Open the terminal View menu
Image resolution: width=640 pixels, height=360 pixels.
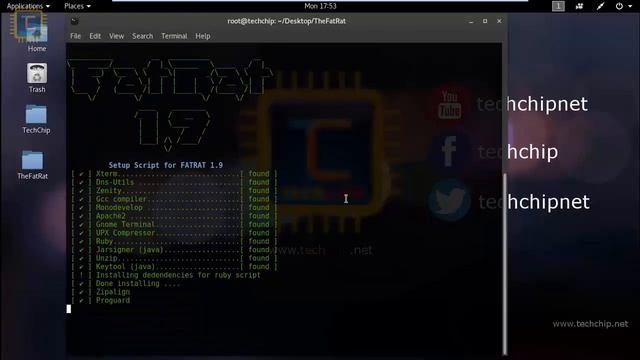116,36
